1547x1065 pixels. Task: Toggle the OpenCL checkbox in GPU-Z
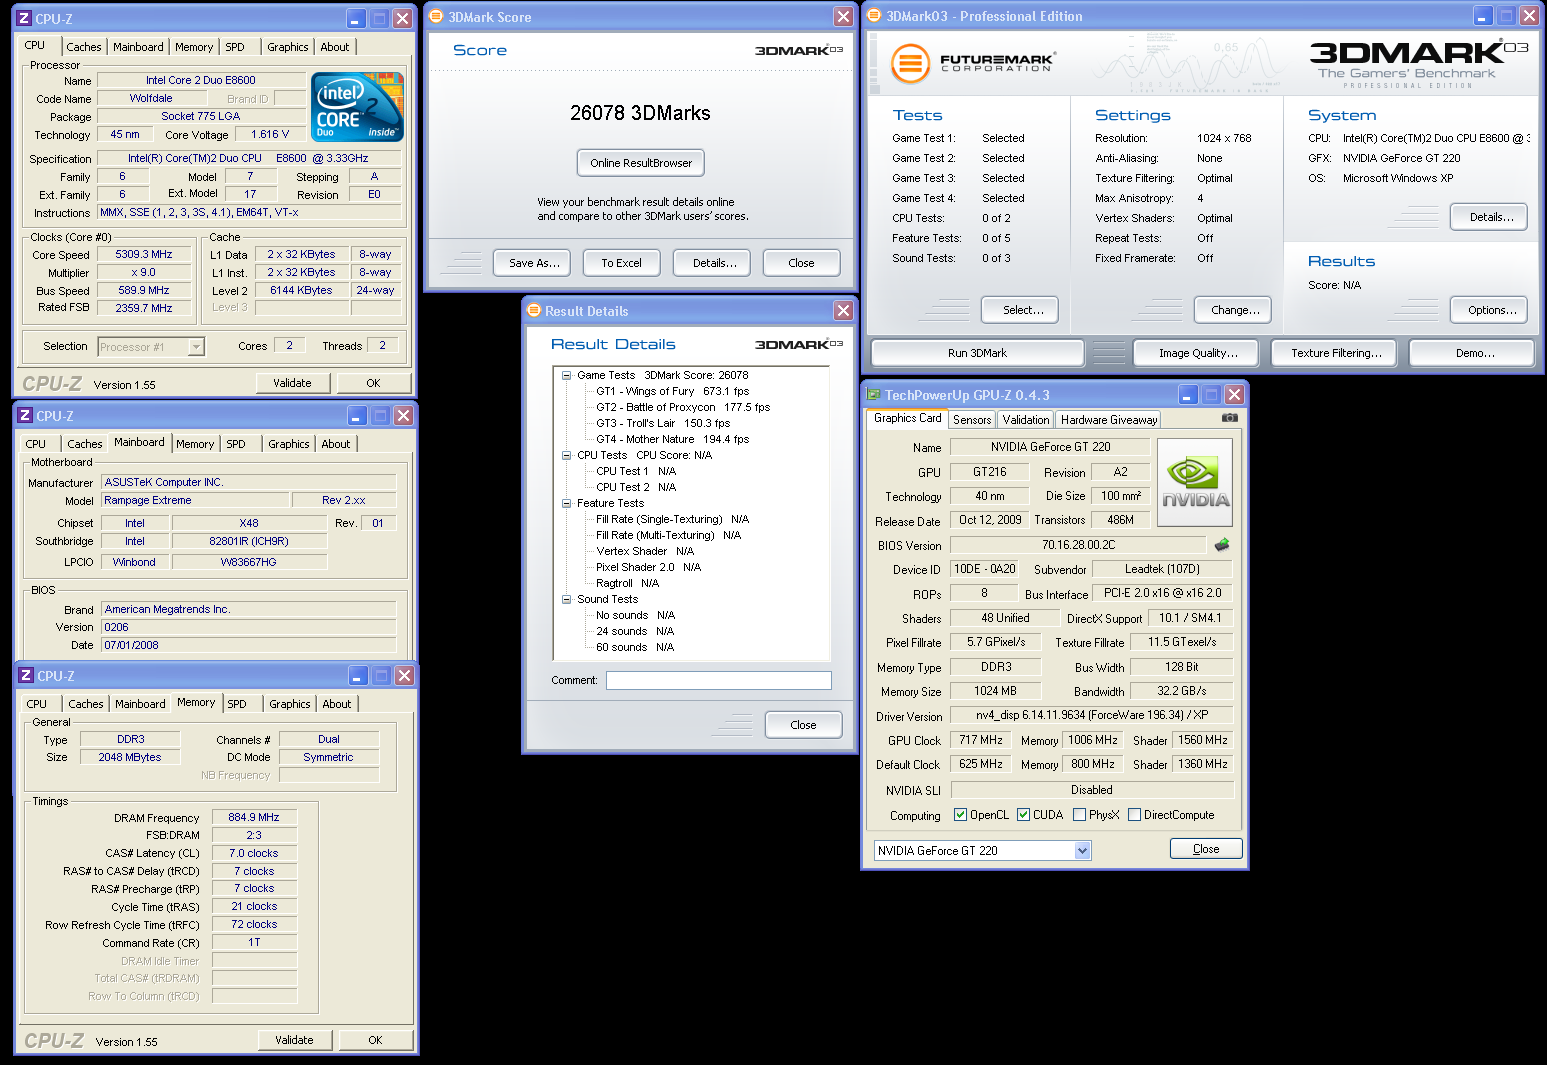[960, 815]
